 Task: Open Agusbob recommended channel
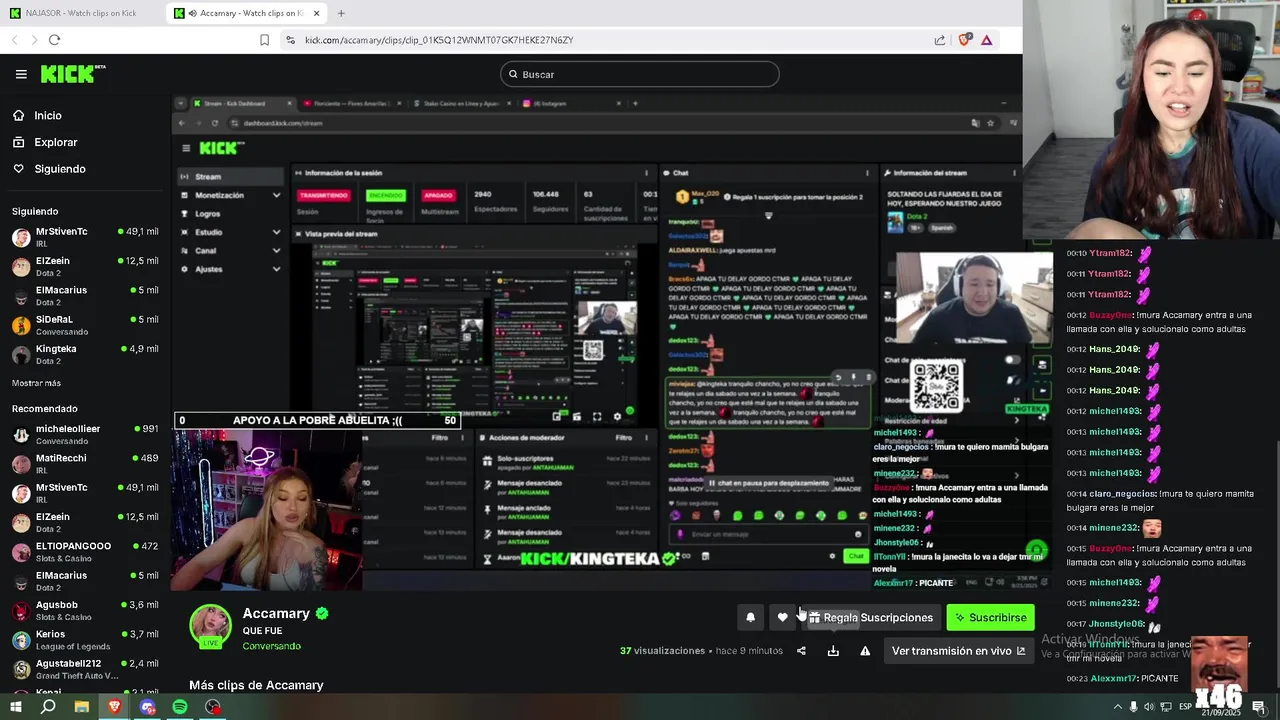[85, 610]
